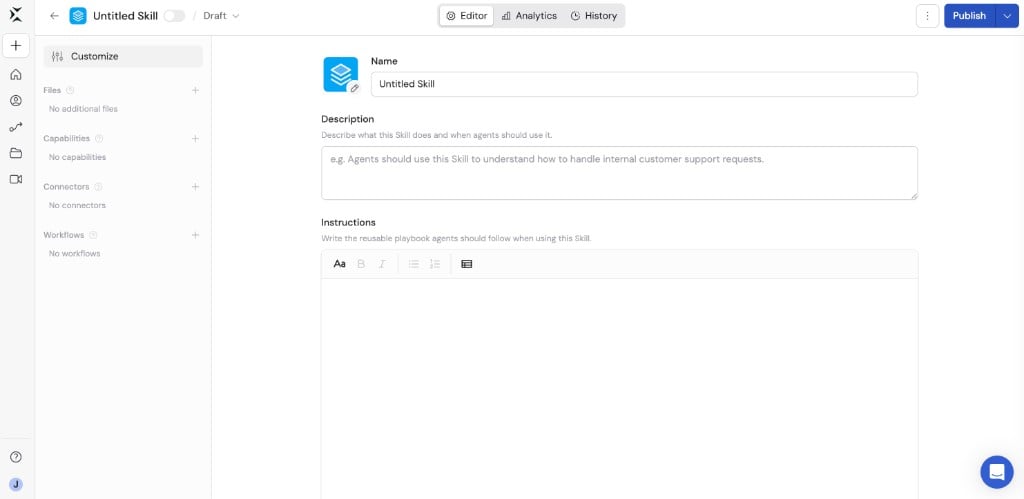Viewport: 1024px width, 499px height.
Task: Open the three-dot more options menu
Action: (927, 16)
